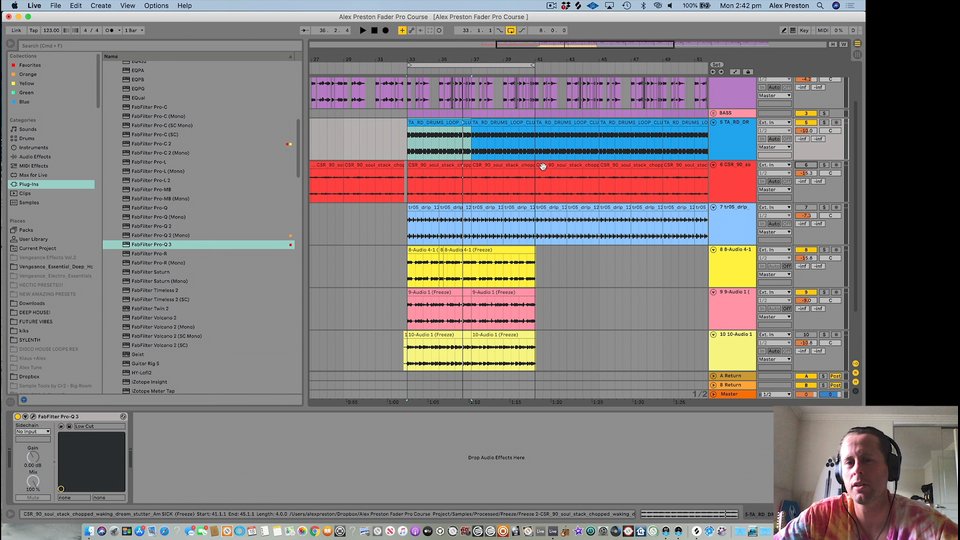960x540 pixels.
Task: Open the Edit menu
Action: (75, 6)
